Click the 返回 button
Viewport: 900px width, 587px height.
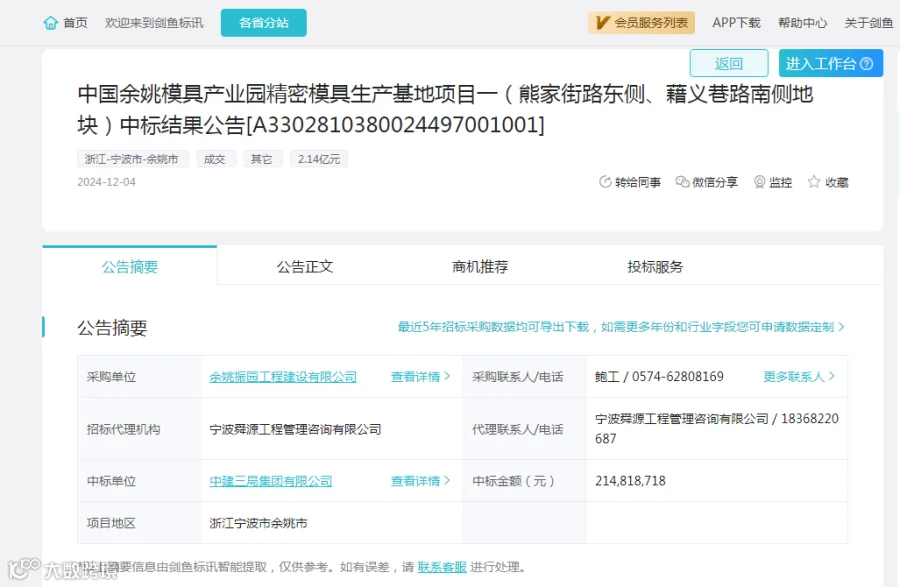(x=729, y=63)
